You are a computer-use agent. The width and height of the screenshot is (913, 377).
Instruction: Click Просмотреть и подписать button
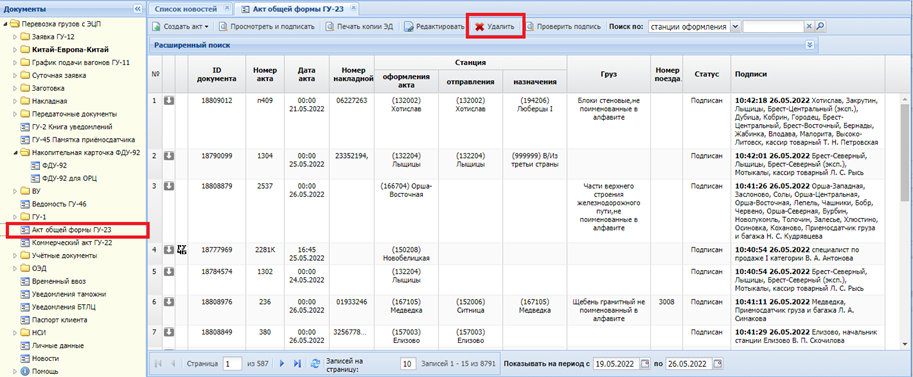click(266, 27)
